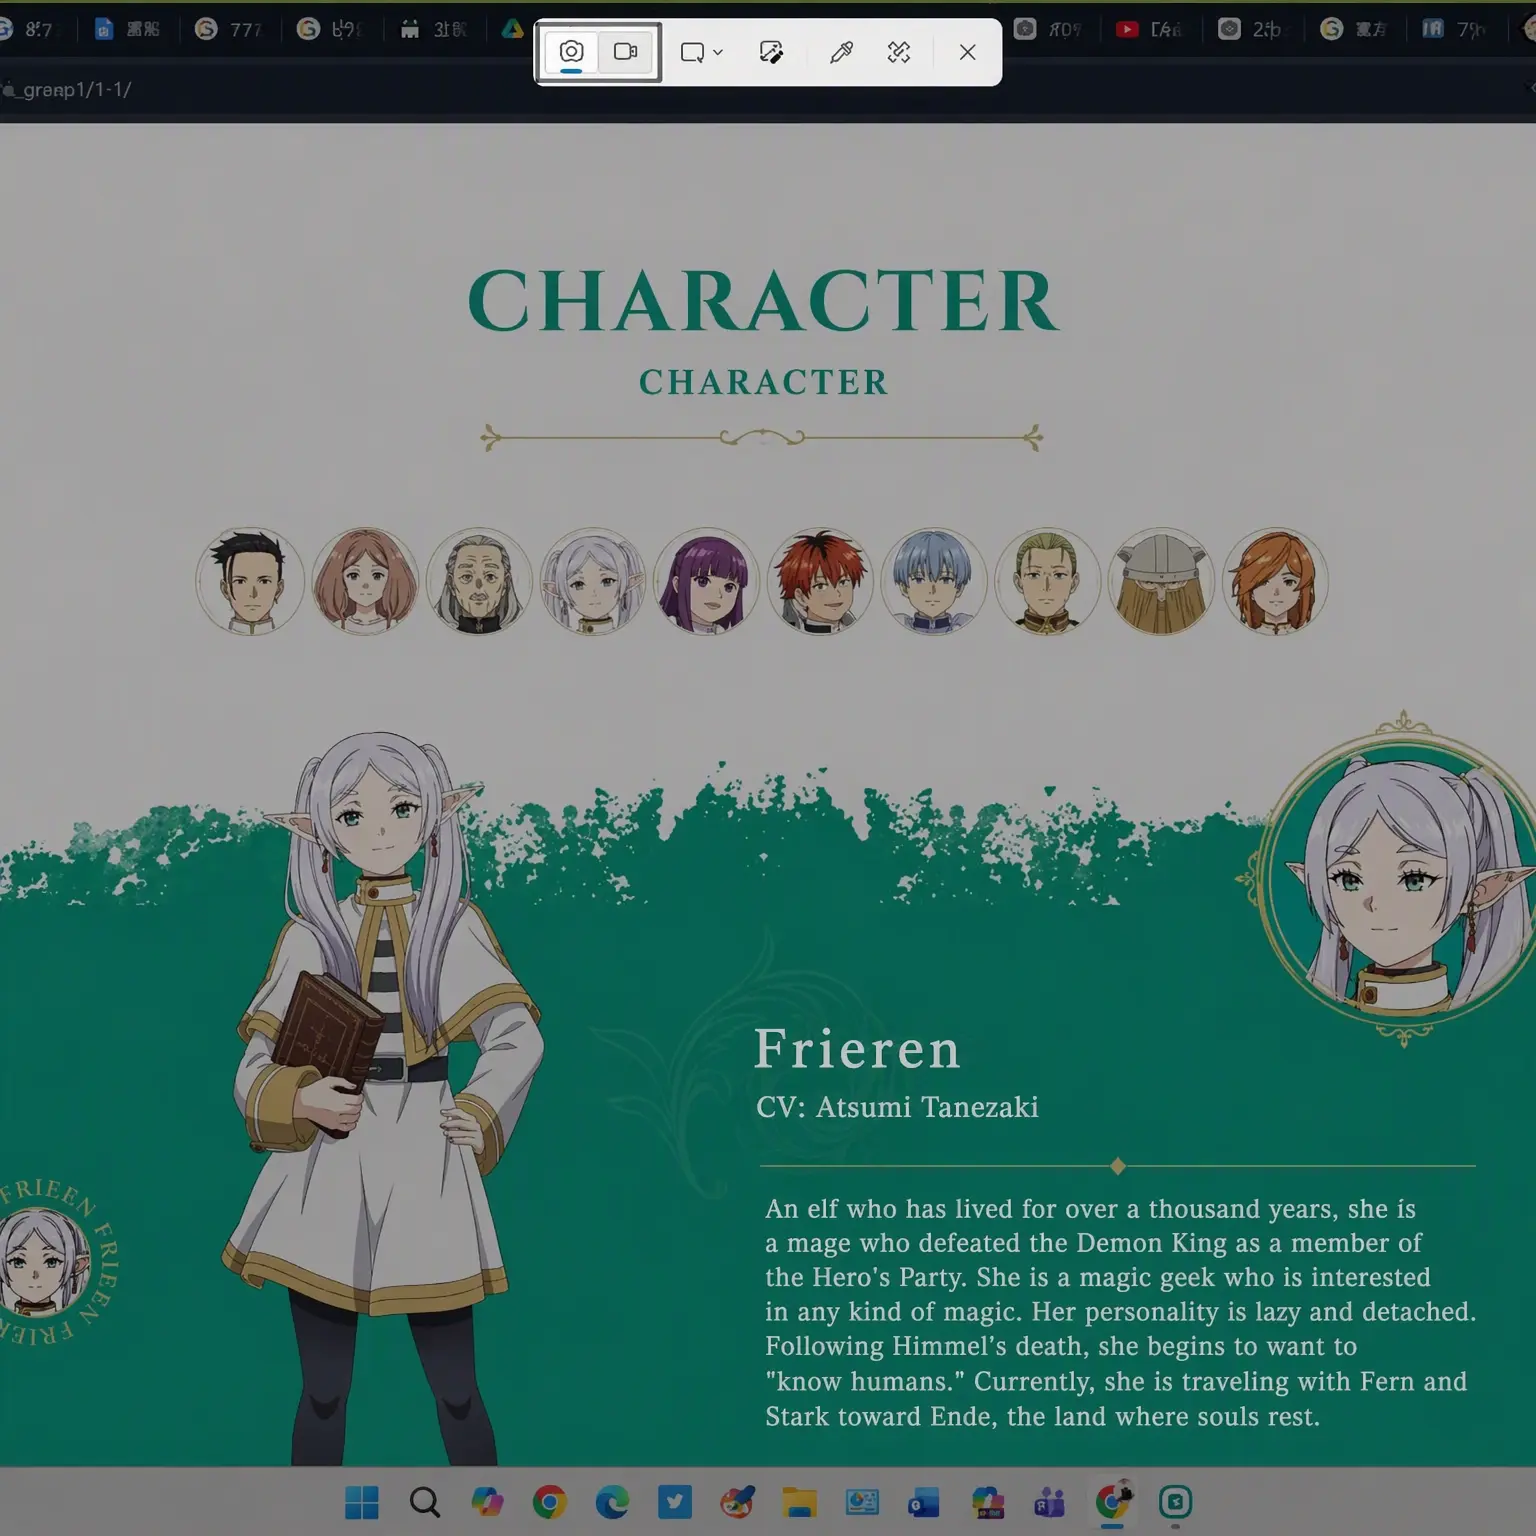Click the name text "Frieren"
The image size is (1536, 1536).
[857, 1049]
